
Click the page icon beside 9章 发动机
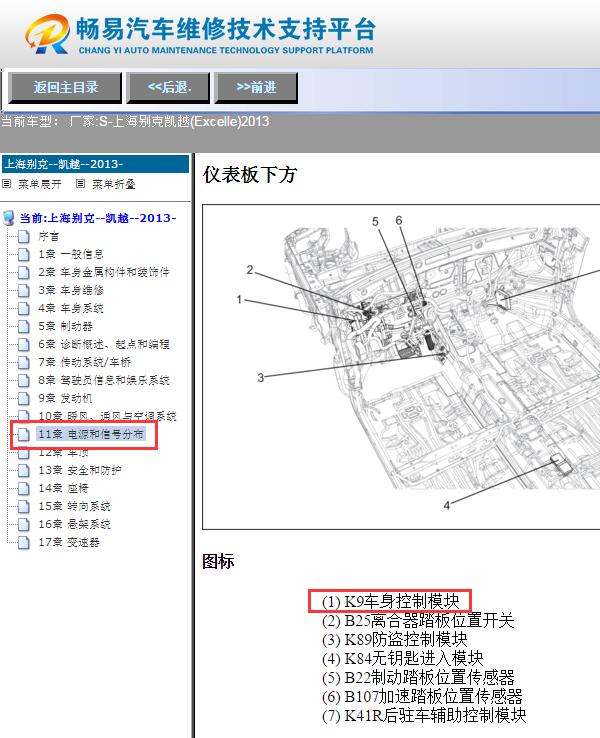click(x=24, y=398)
